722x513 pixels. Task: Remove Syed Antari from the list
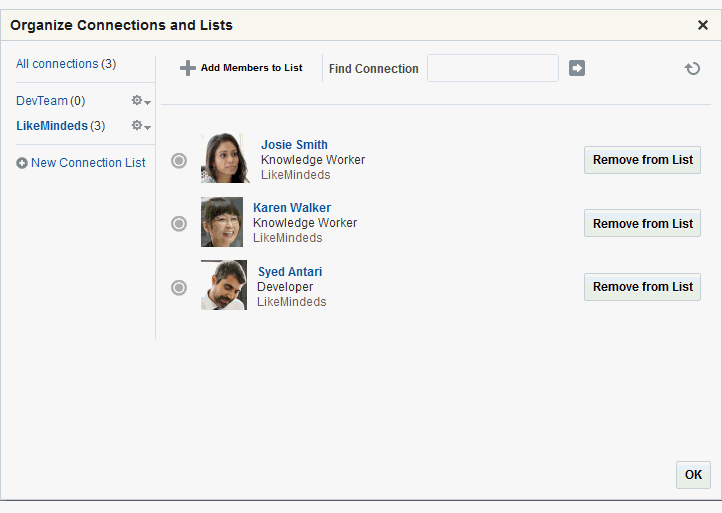coord(642,287)
